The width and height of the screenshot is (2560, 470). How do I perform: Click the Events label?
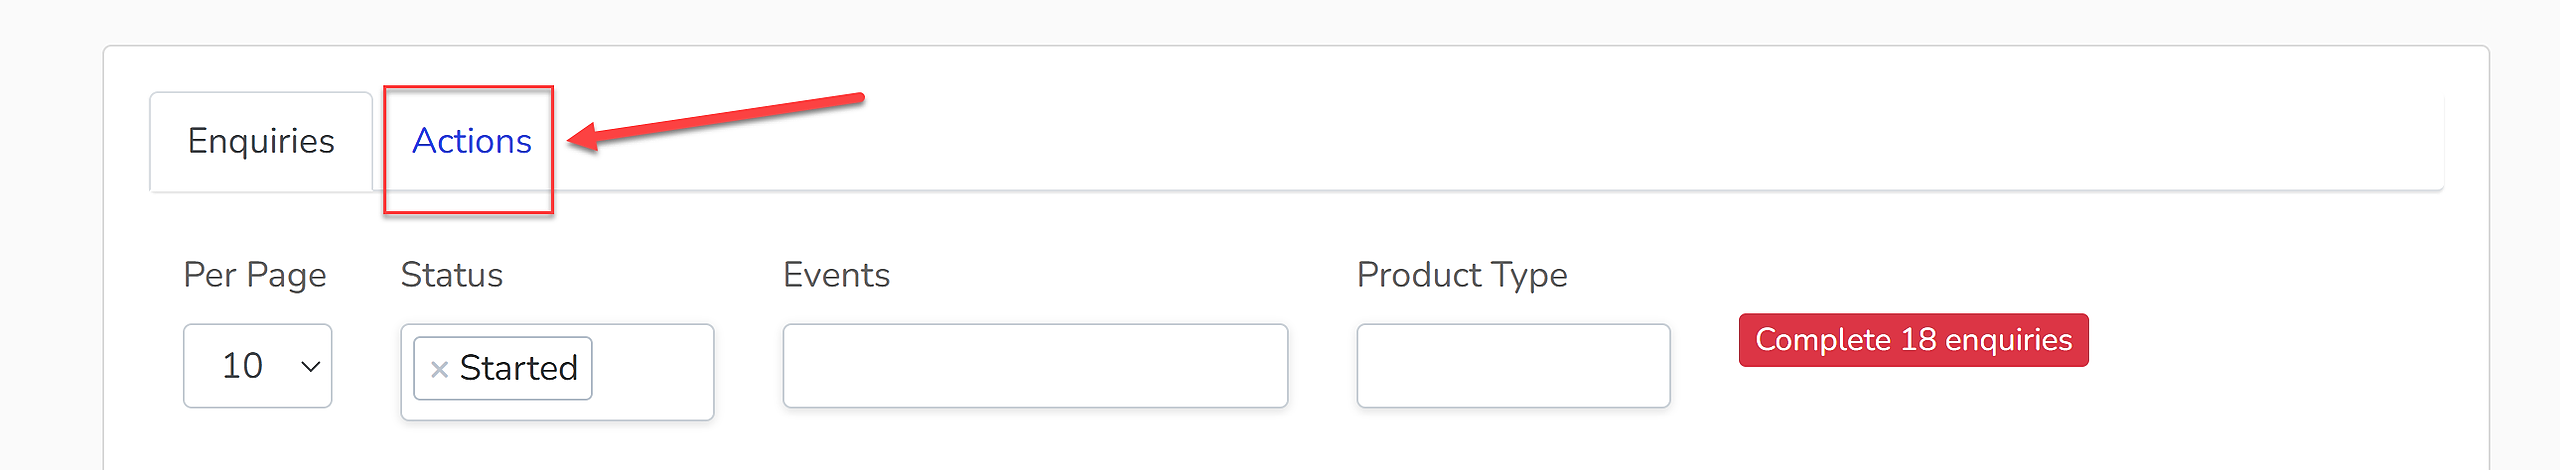836,275
